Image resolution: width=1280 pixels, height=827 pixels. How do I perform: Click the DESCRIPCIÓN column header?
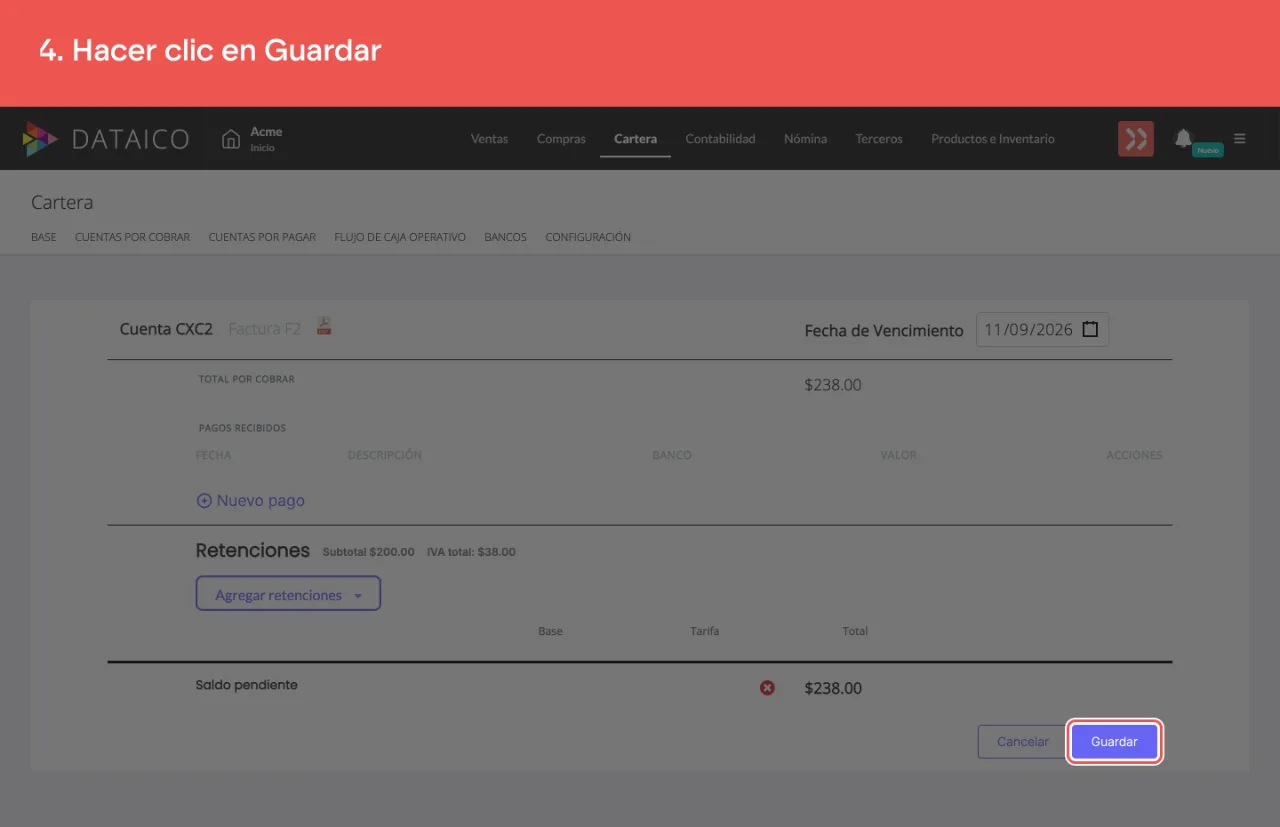385,455
